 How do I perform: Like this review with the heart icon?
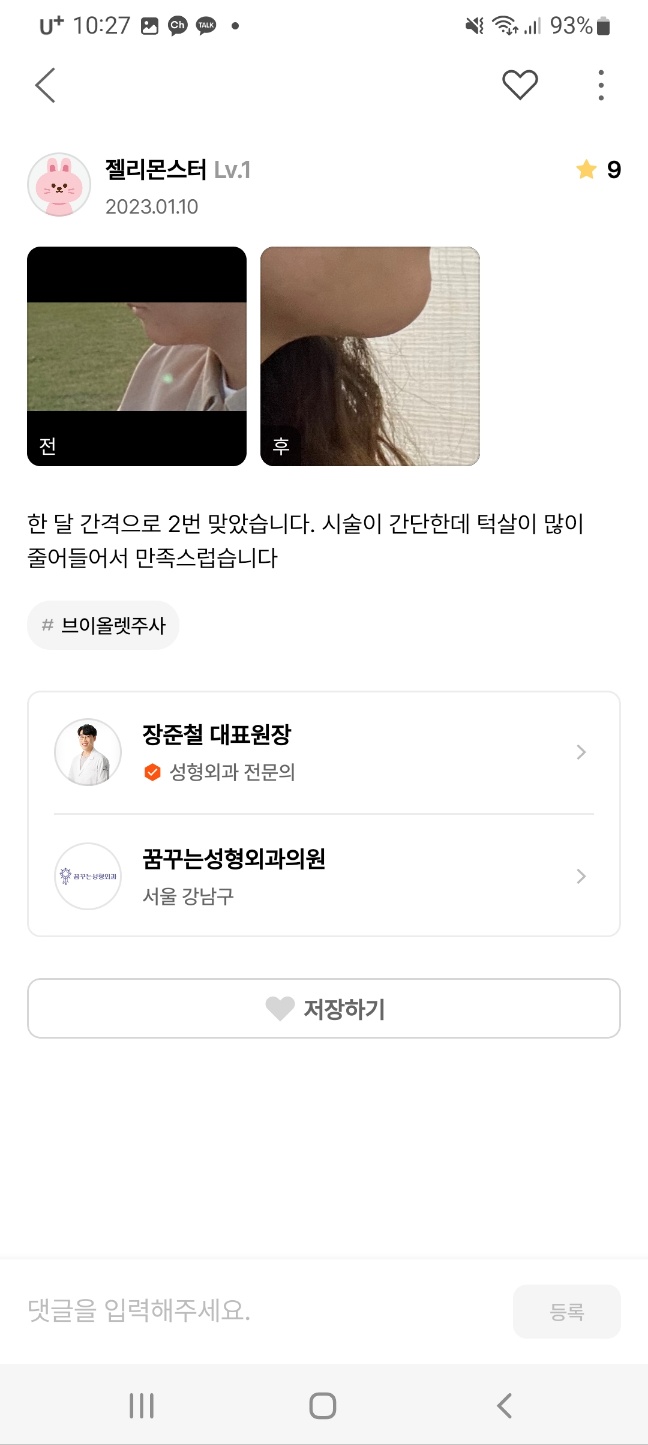click(x=519, y=86)
